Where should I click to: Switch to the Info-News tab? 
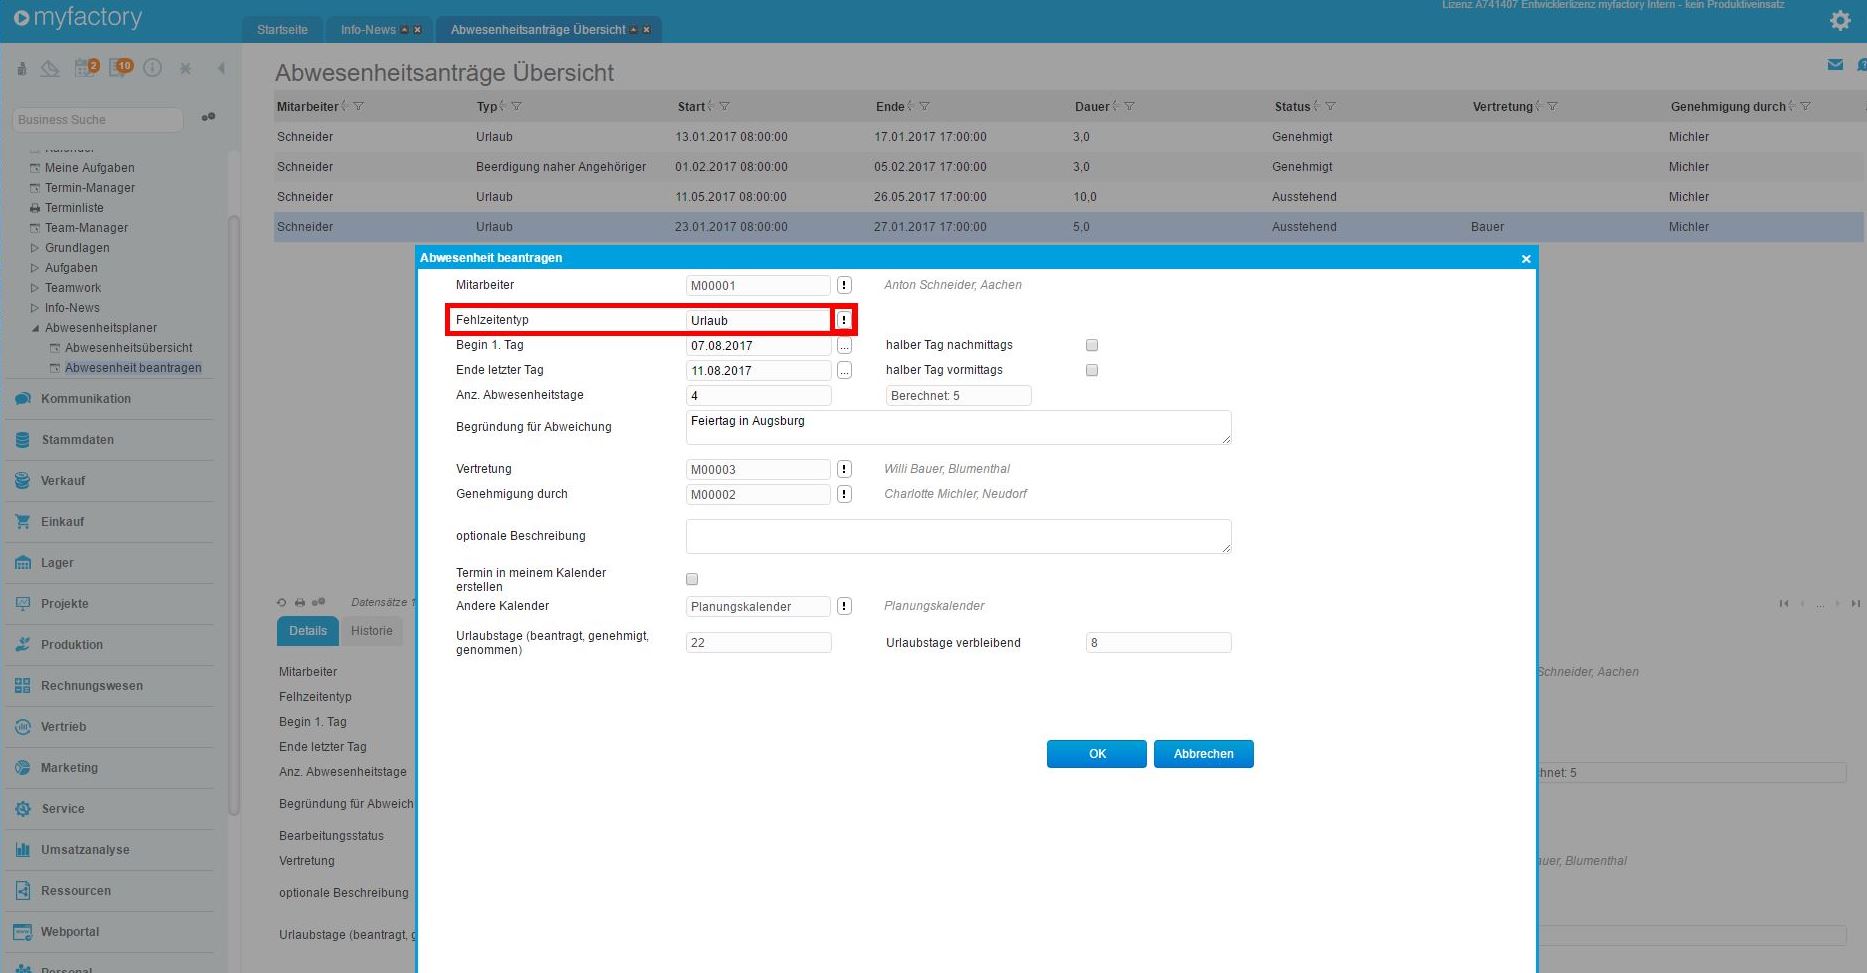[x=368, y=30]
